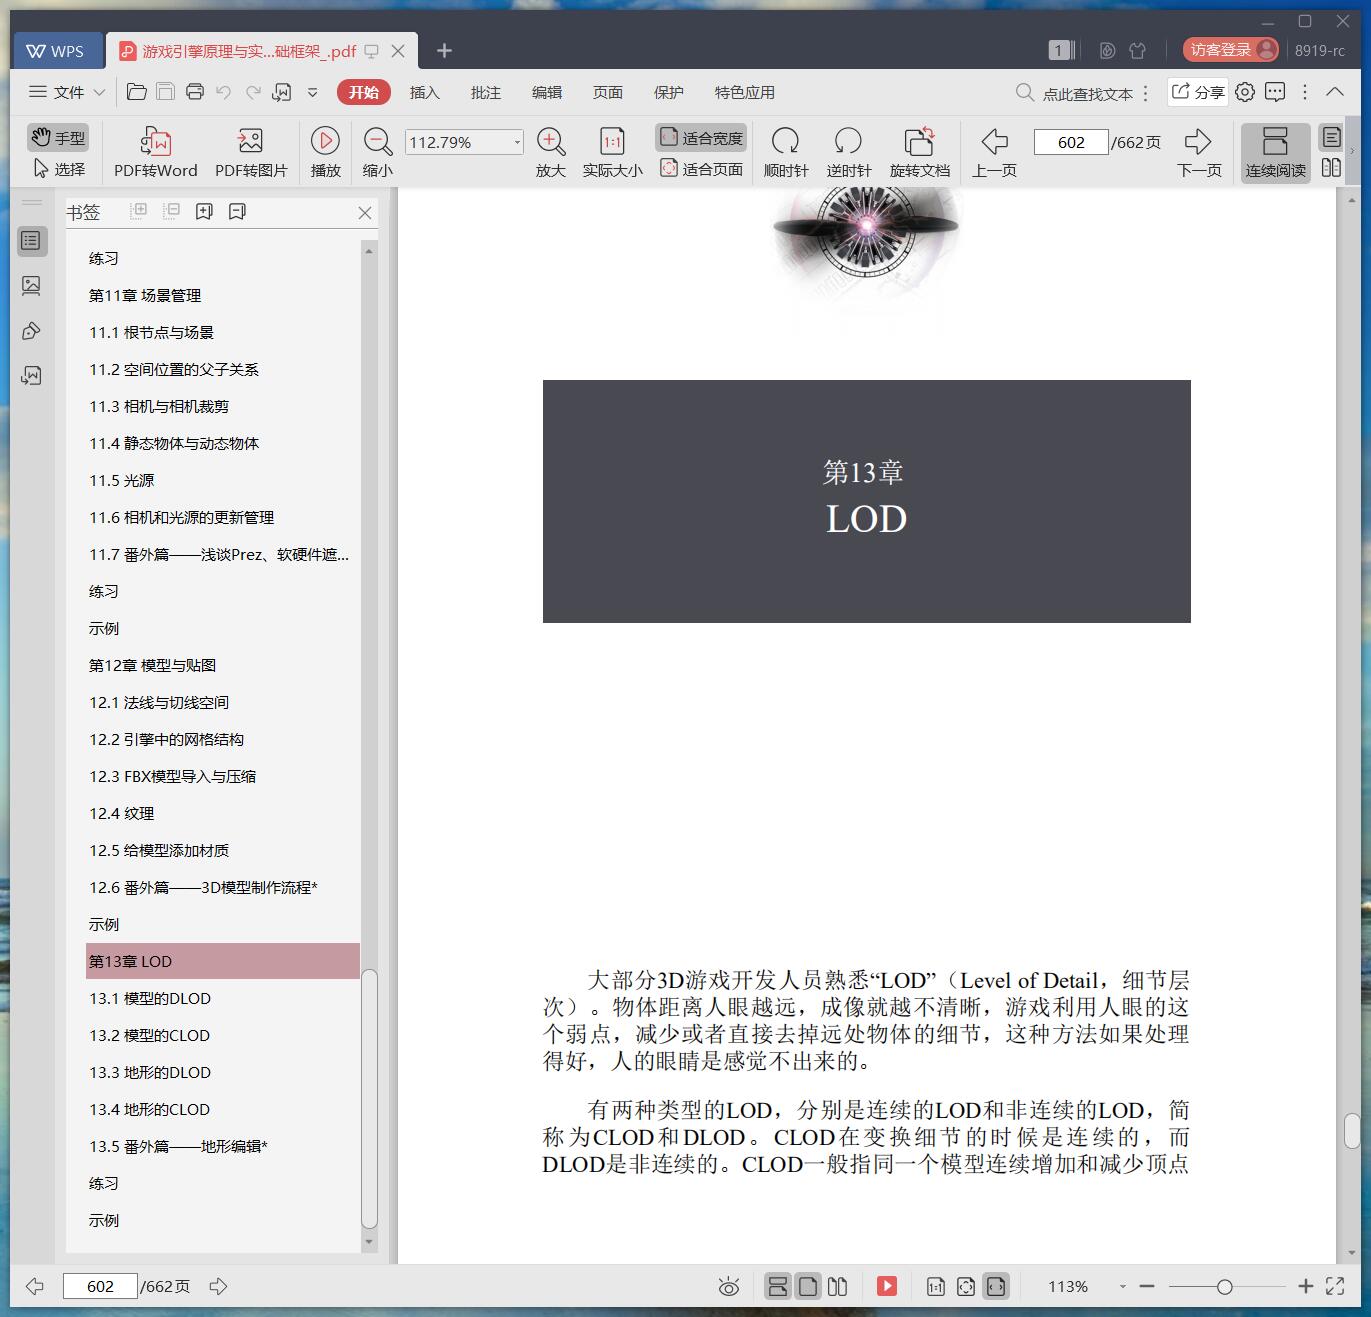Open the 页面 tab

[608, 92]
